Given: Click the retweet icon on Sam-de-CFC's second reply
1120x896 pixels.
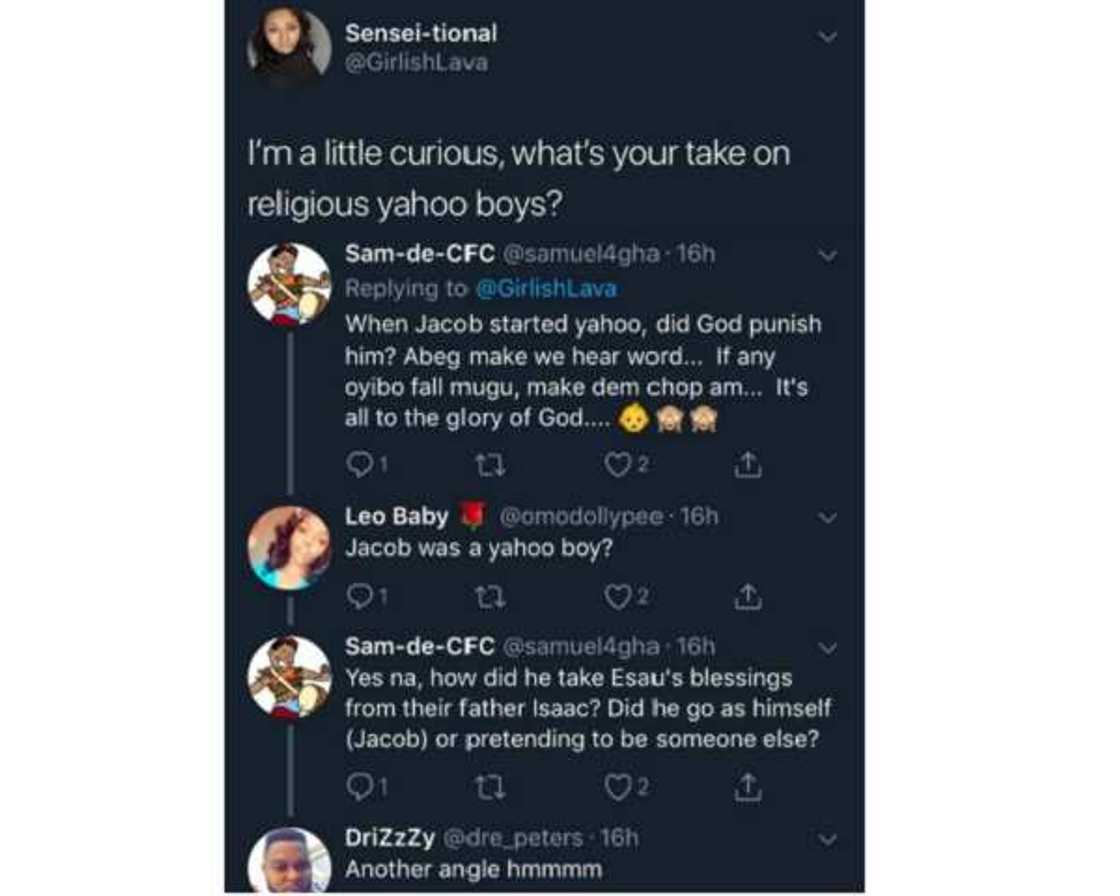Looking at the screenshot, I should point(490,787).
